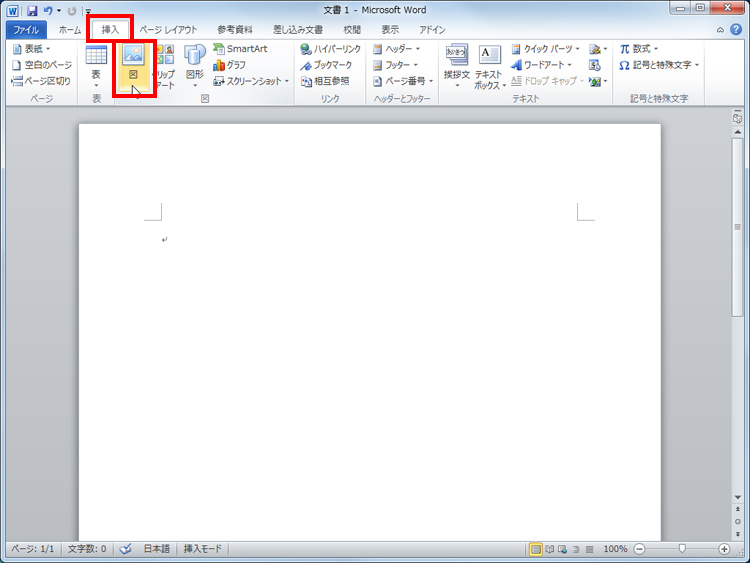The image size is (750, 563).
Task: Switch to Web Layout view
Action: pyautogui.click(x=562, y=549)
